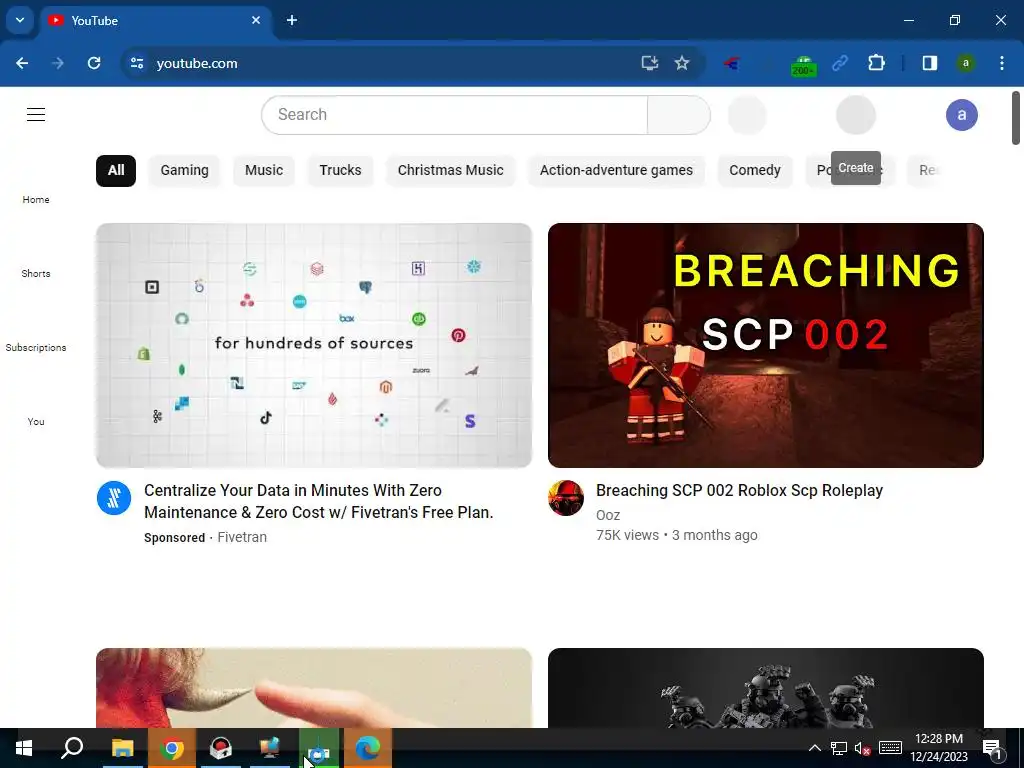The height and width of the screenshot is (768, 1024).
Task: Click the Fivetran channel avatar
Action: (114, 498)
